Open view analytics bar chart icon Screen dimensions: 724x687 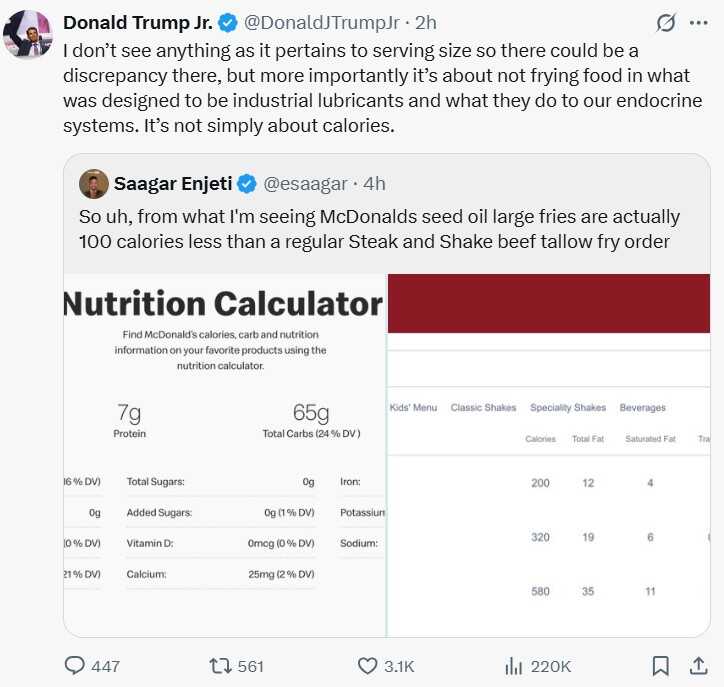[x=514, y=665]
